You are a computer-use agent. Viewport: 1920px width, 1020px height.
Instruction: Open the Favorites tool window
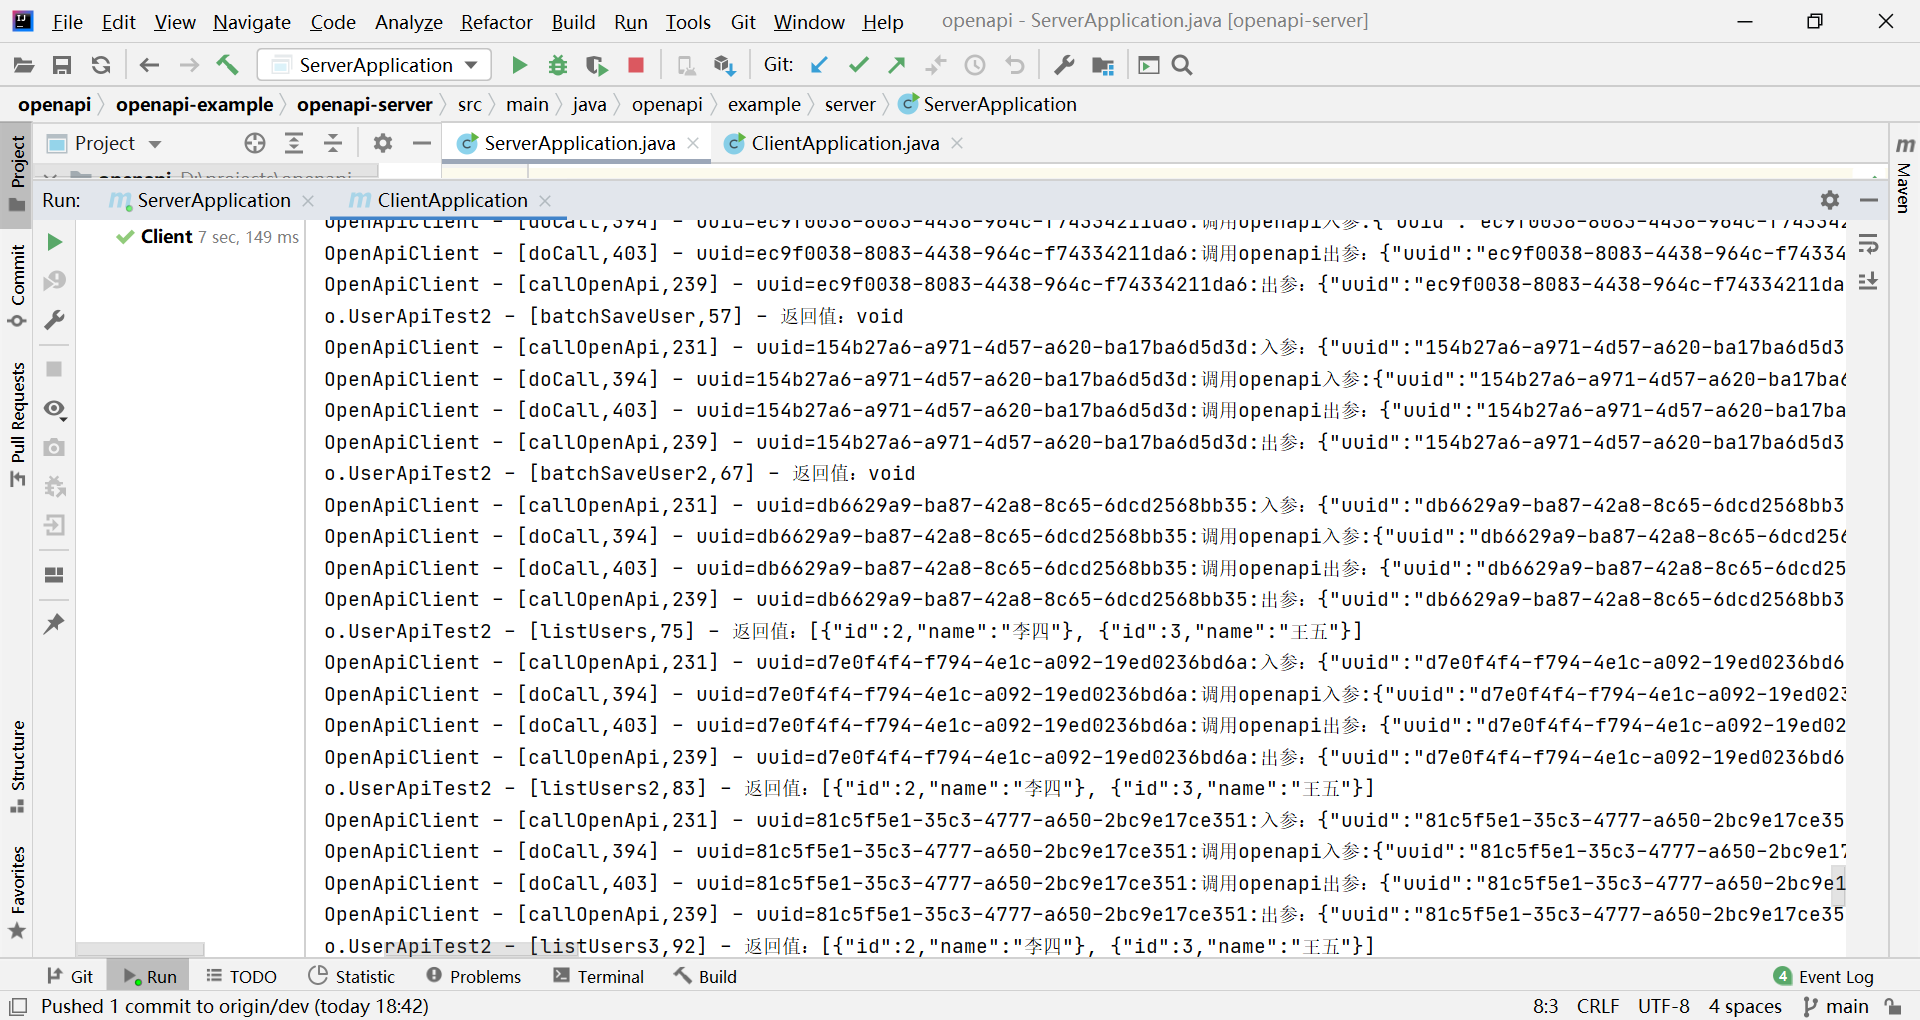tap(17, 892)
